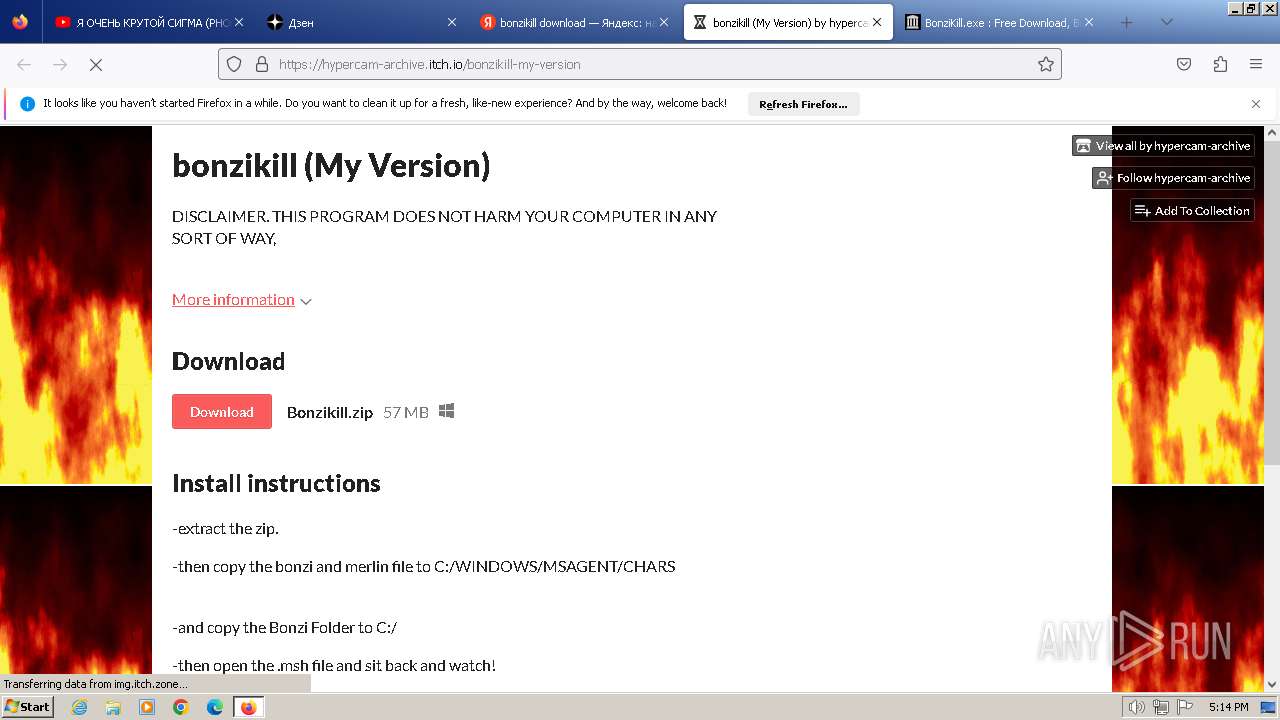Launch Internet Explorer from taskbar
This screenshot has width=1280, height=720.
coord(80,707)
